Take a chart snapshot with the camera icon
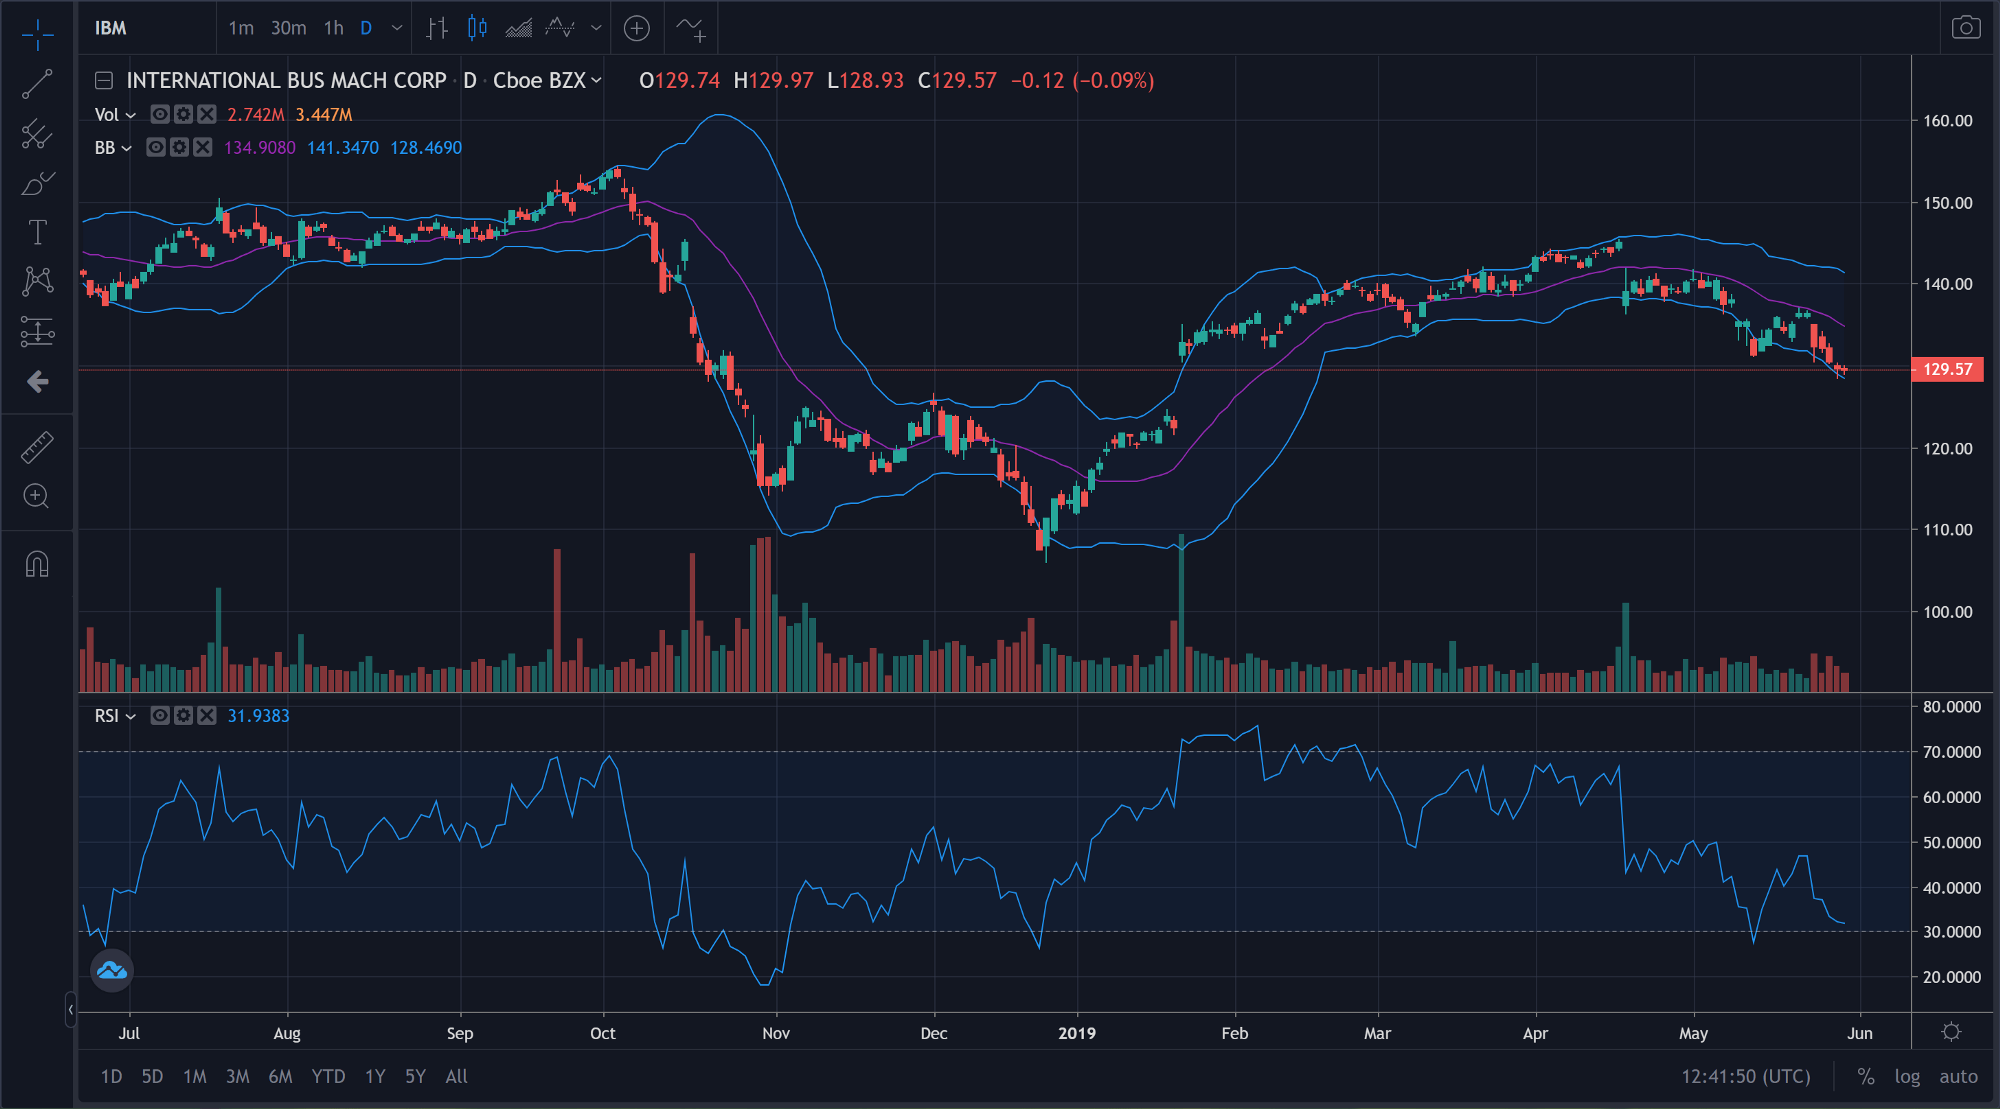 (1965, 28)
